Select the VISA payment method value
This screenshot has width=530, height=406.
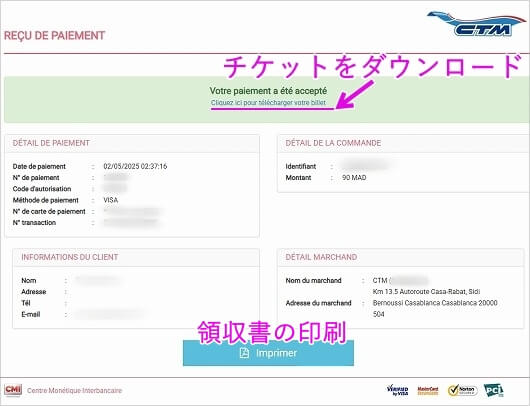coord(111,200)
